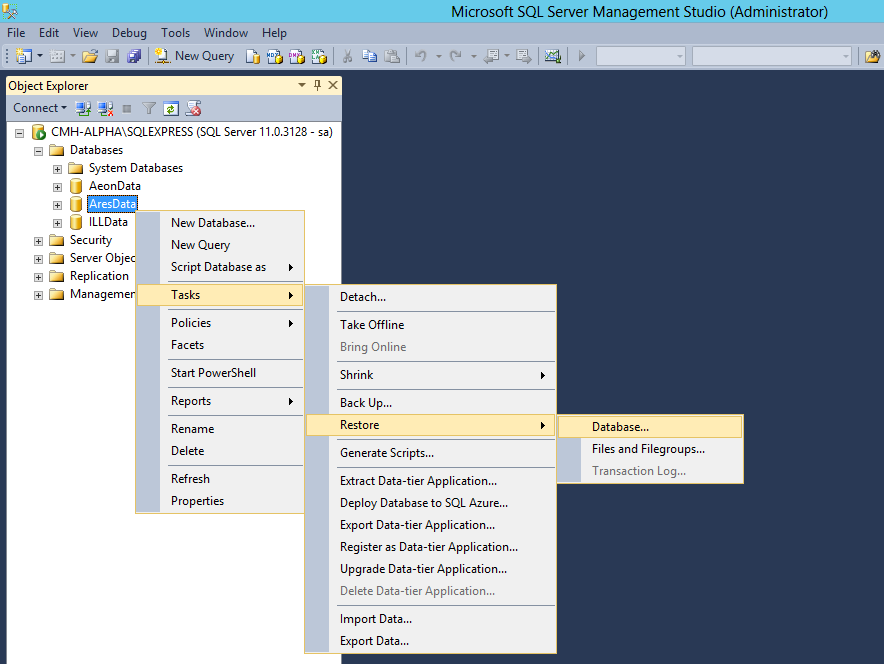Collapse the Databases folder
Screen dimensions: 884x664
tap(38, 150)
